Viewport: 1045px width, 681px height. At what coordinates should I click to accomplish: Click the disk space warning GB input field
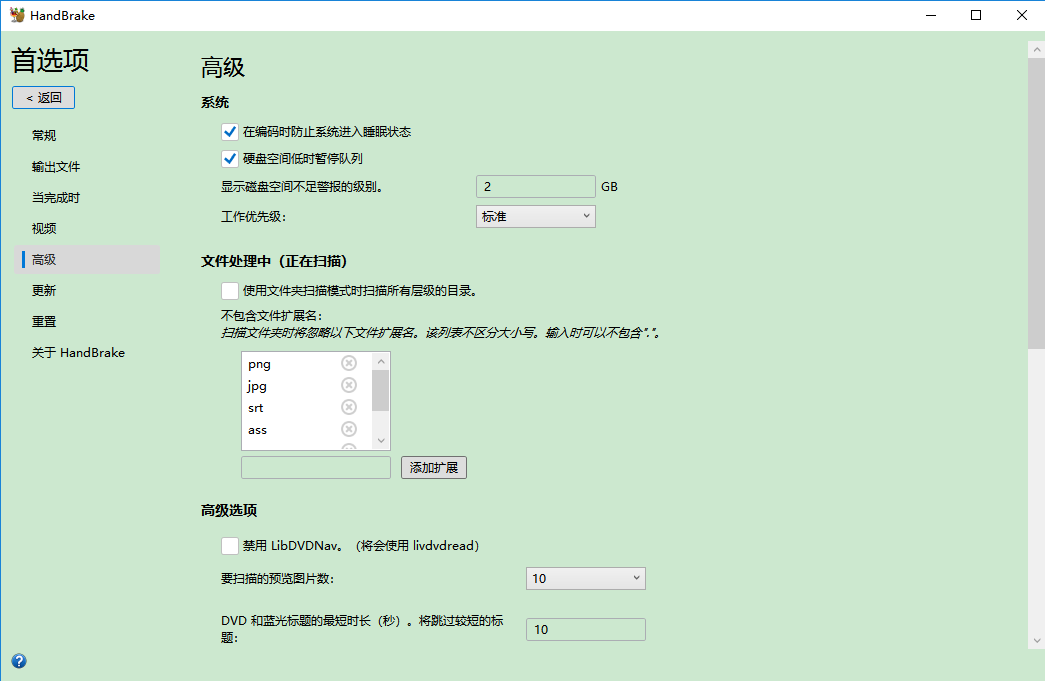click(x=535, y=186)
